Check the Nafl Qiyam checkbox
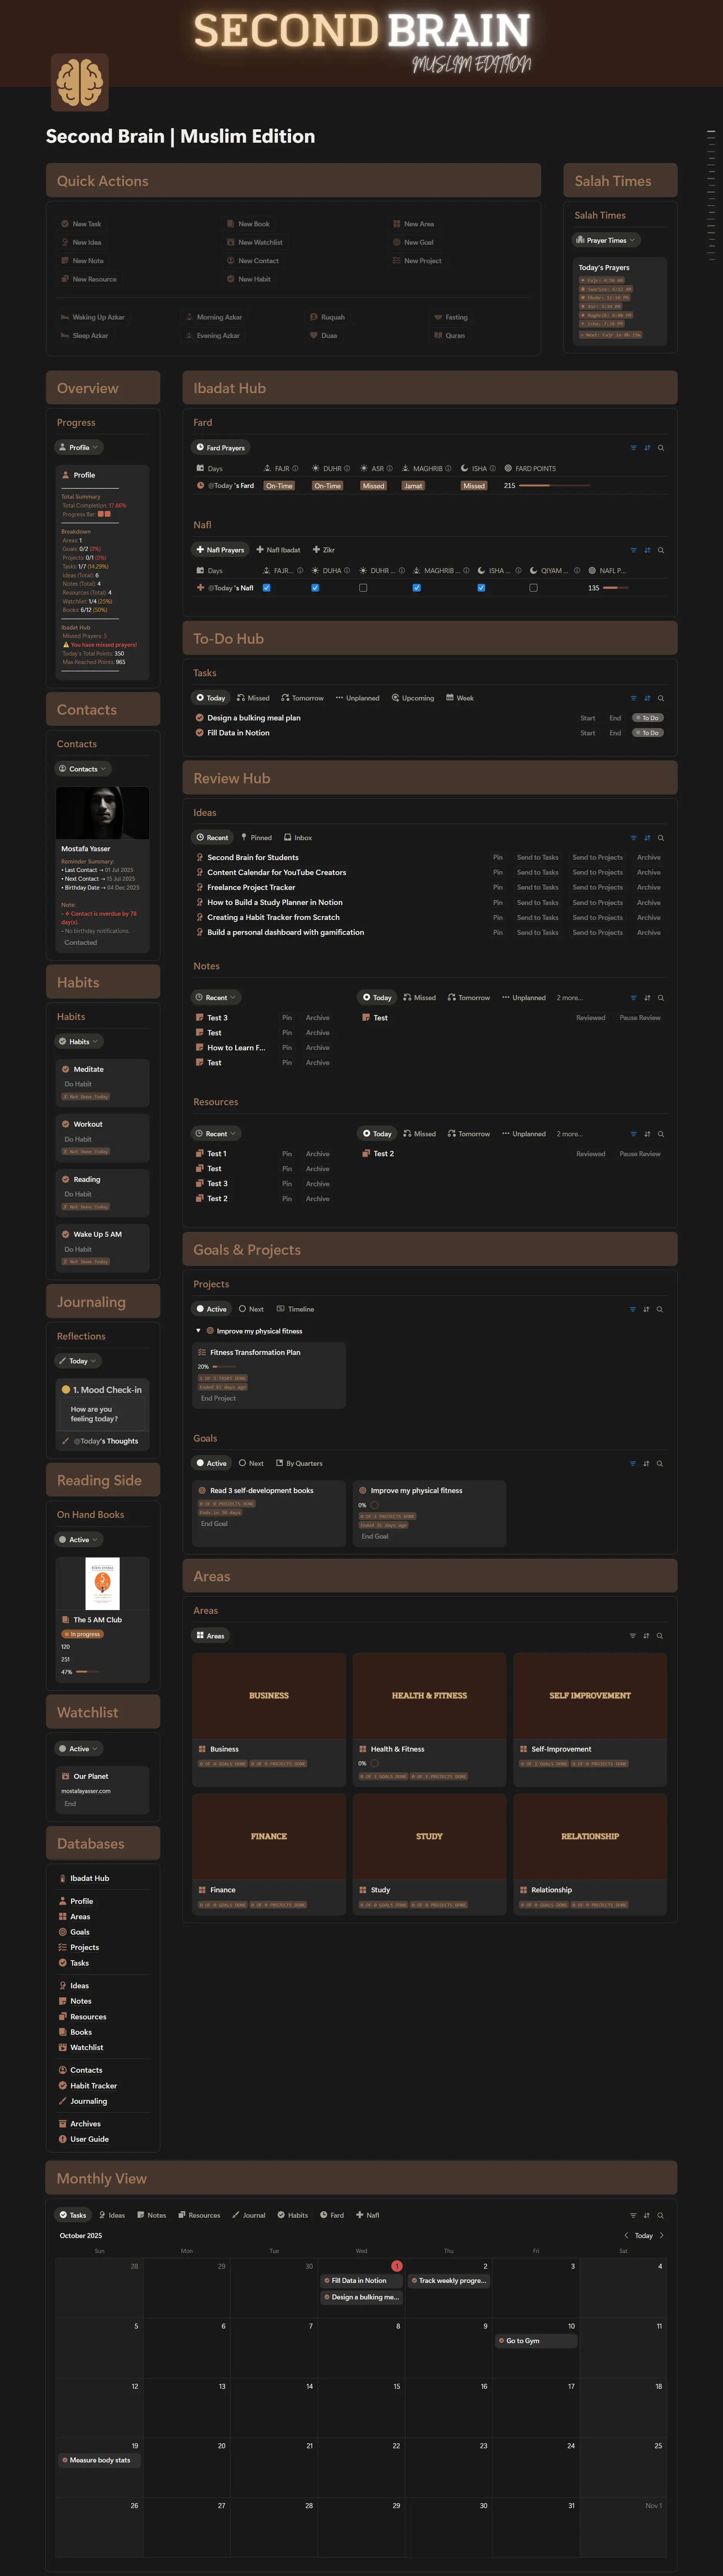 (x=533, y=588)
